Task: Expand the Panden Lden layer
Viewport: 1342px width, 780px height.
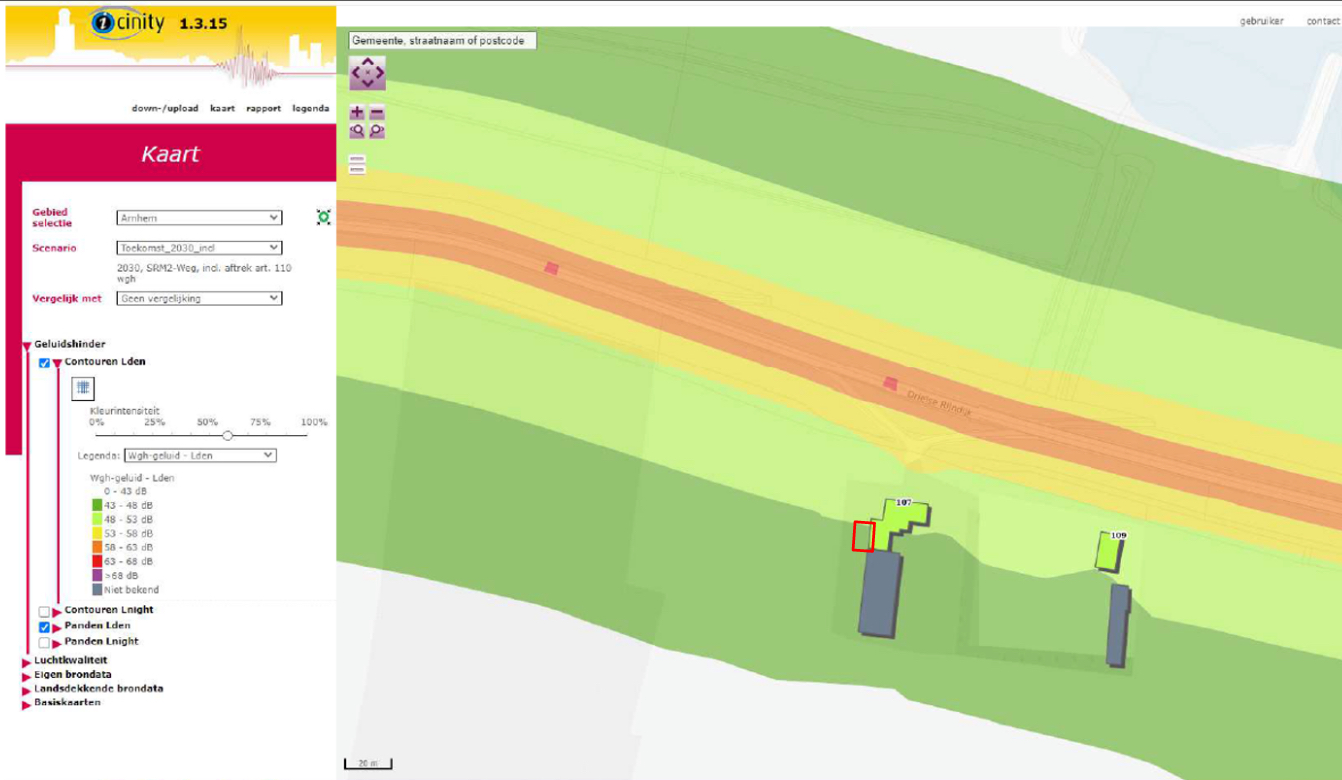Action: tap(57, 627)
